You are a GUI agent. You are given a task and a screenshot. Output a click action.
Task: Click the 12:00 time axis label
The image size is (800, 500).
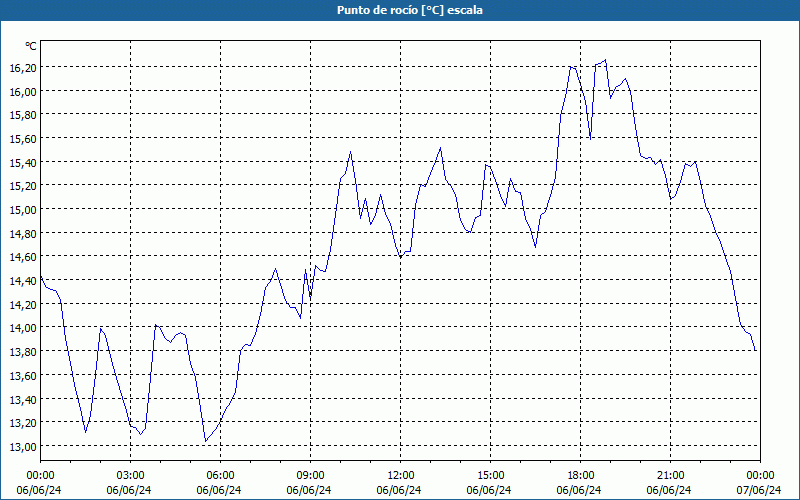(401, 476)
